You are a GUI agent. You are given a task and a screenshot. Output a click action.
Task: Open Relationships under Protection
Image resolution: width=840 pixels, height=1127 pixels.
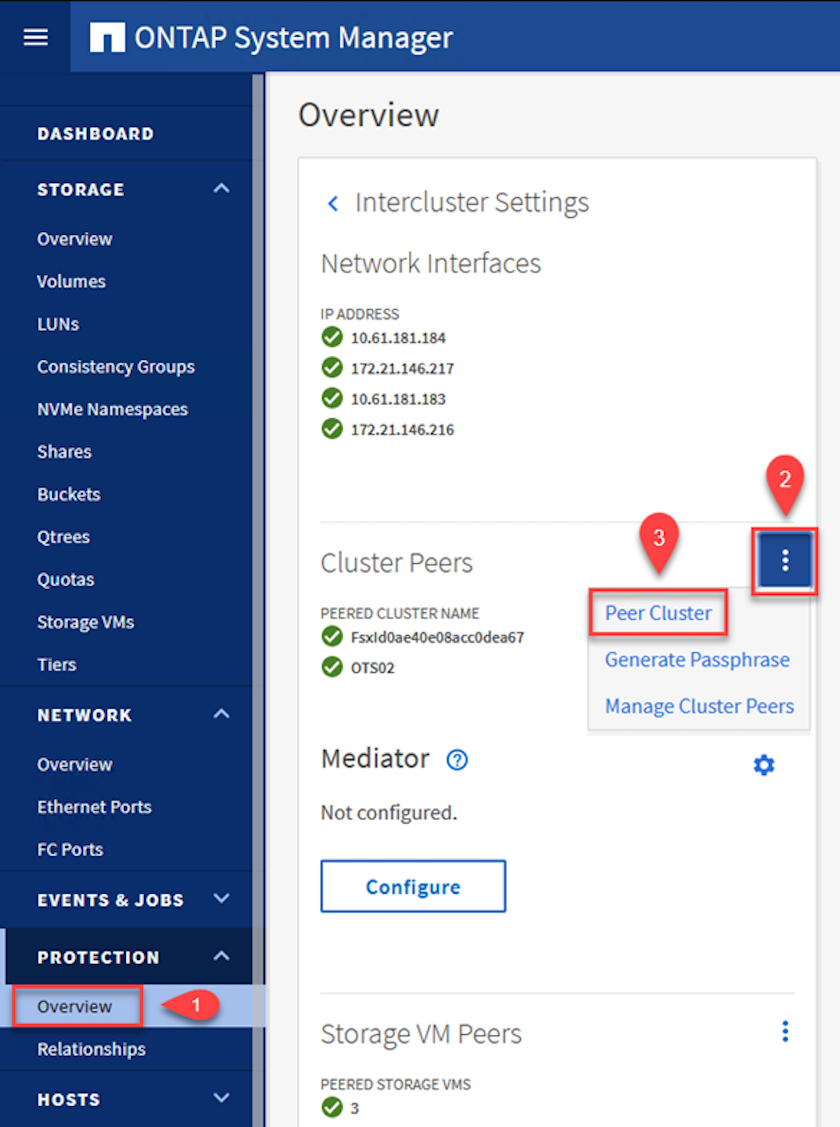coord(91,1049)
